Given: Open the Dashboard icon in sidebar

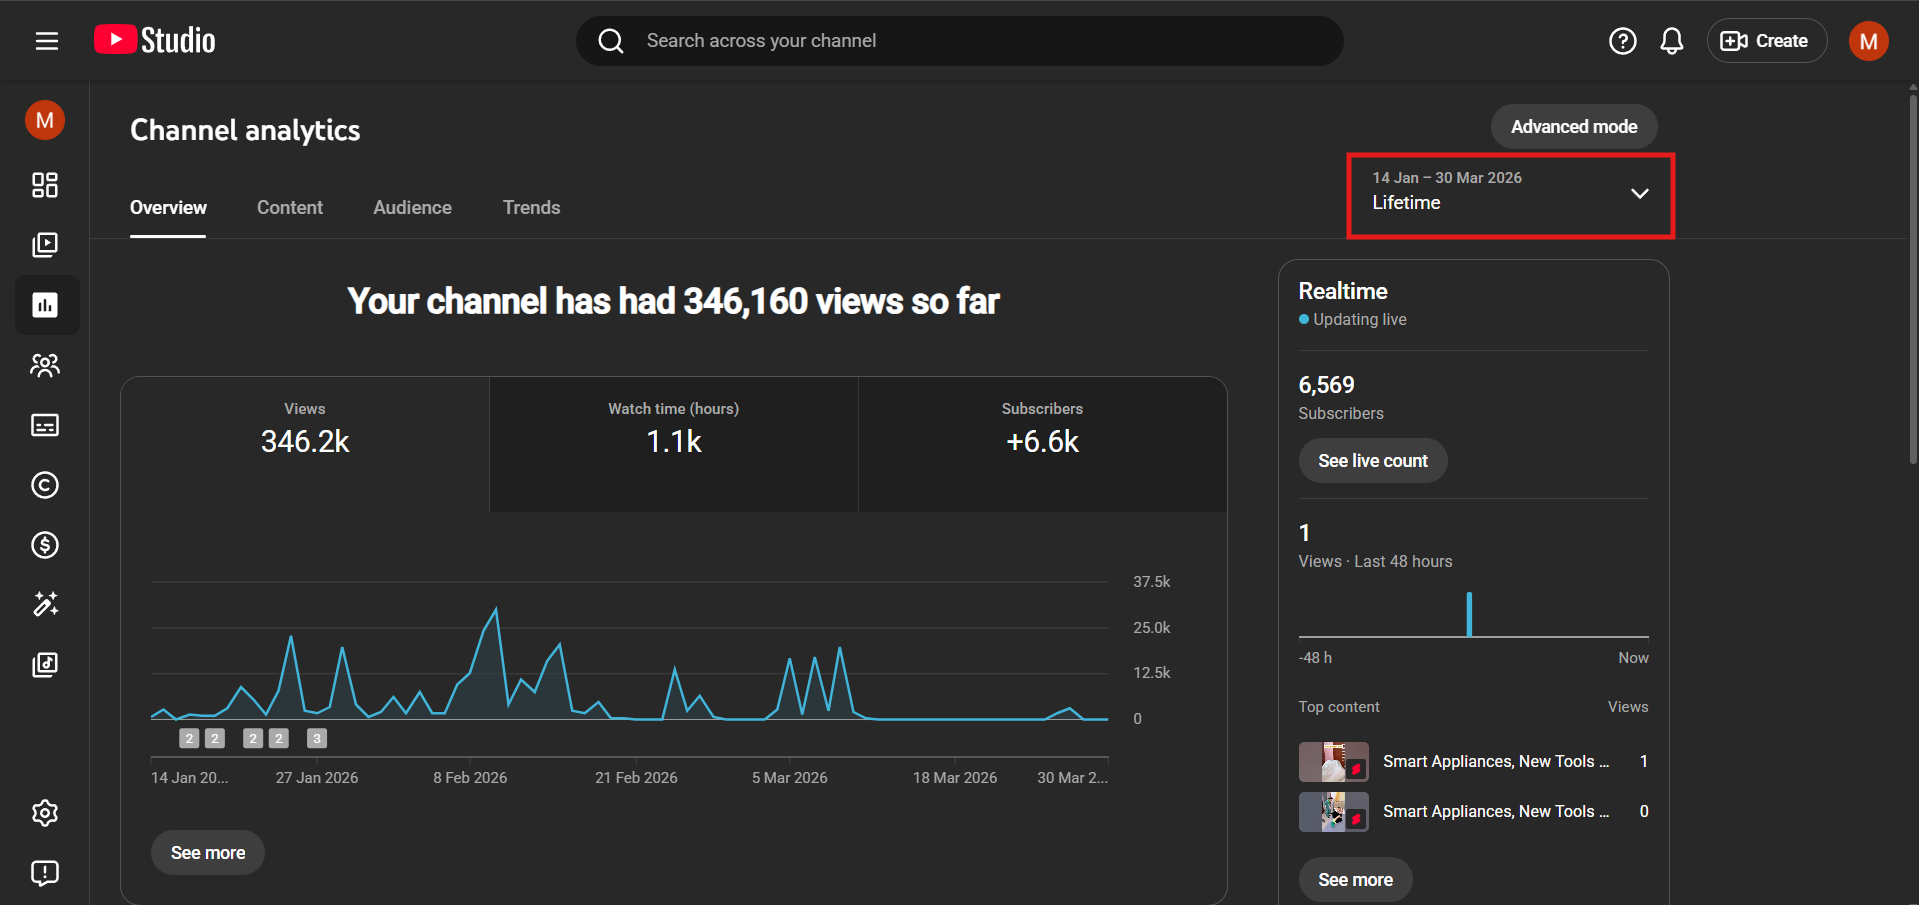Looking at the screenshot, I should tap(45, 185).
